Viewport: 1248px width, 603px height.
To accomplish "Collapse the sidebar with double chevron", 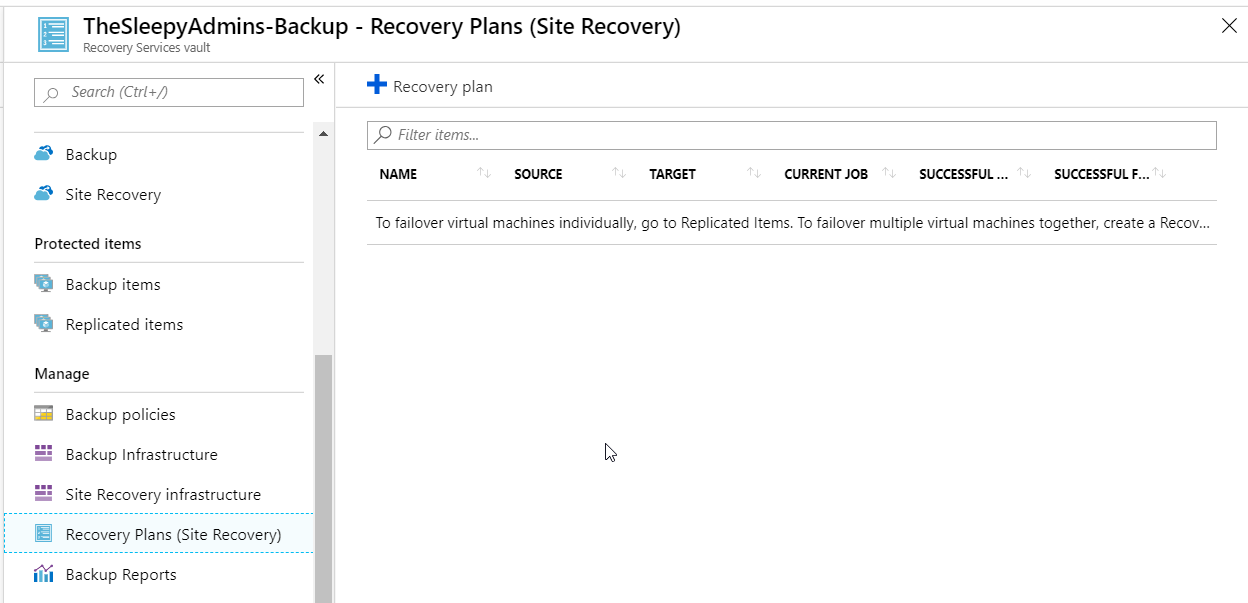I will tap(319, 79).
